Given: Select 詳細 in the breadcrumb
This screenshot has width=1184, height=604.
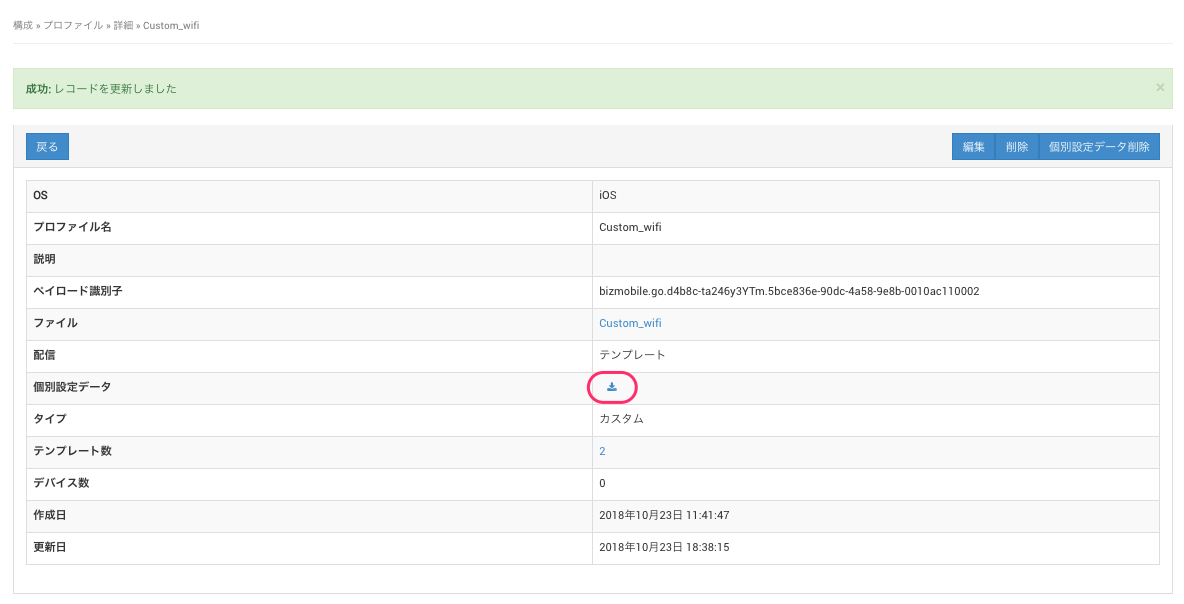Looking at the screenshot, I should [x=123, y=25].
